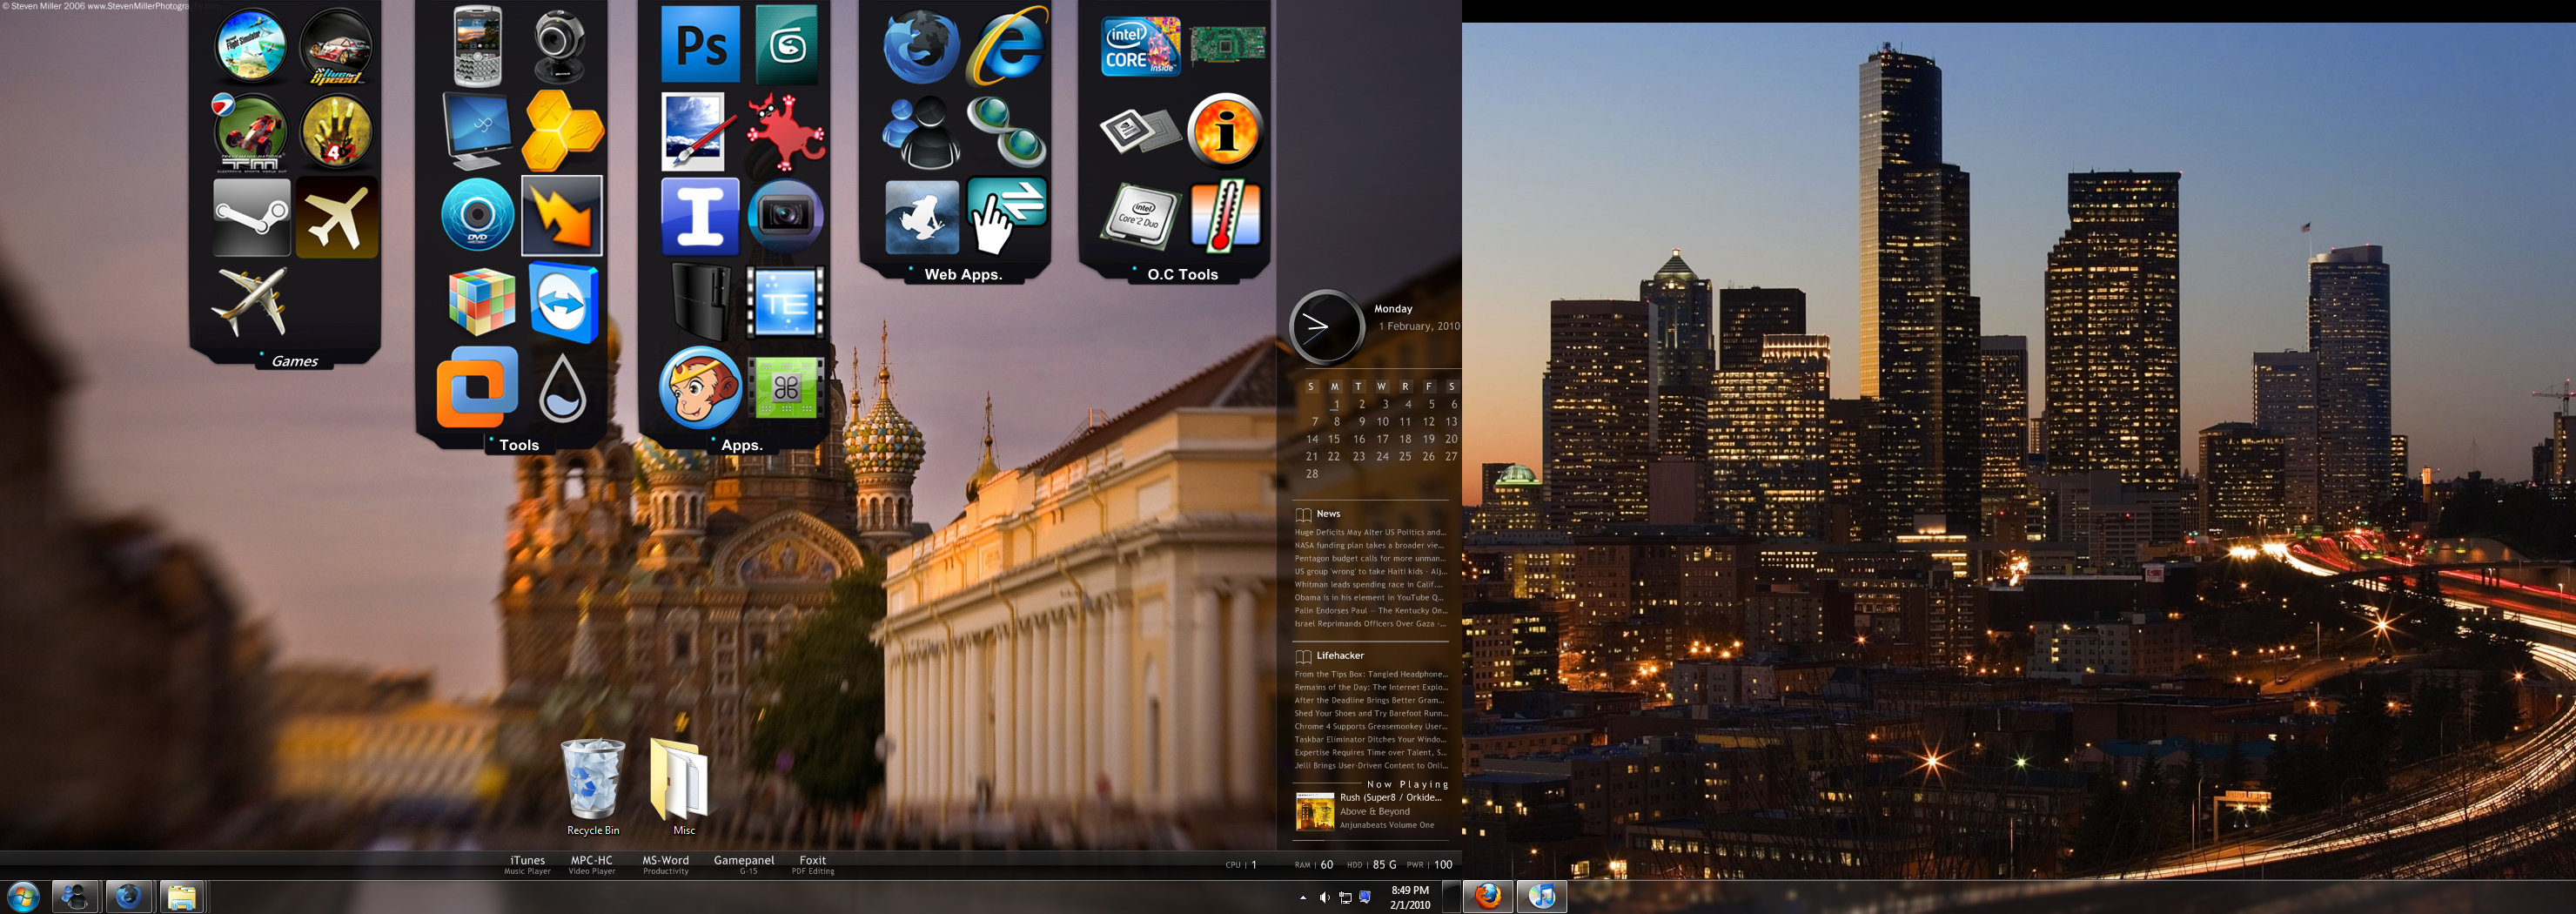Open the webcam icon in Tools dock
Viewport: 2576px width, 914px height.
pyautogui.click(x=560, y=47)
